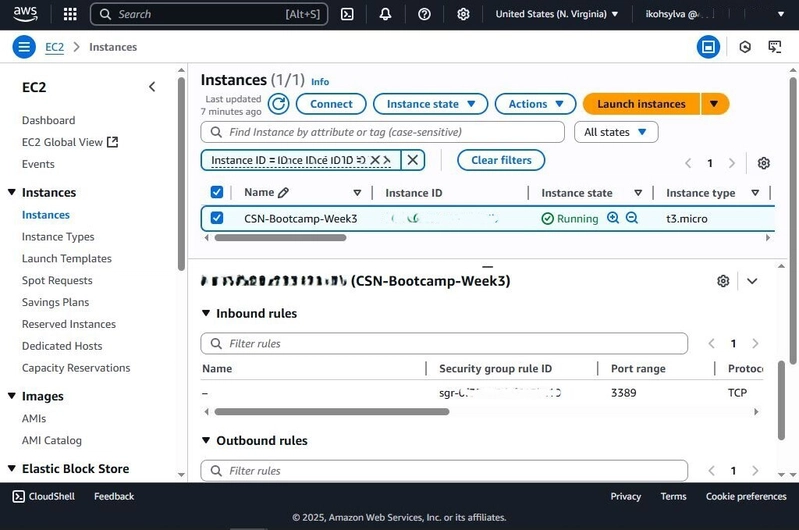Open Savings Plans in the sidebar
This screenshot has height=530, width=799.
[x=56, y=302]
